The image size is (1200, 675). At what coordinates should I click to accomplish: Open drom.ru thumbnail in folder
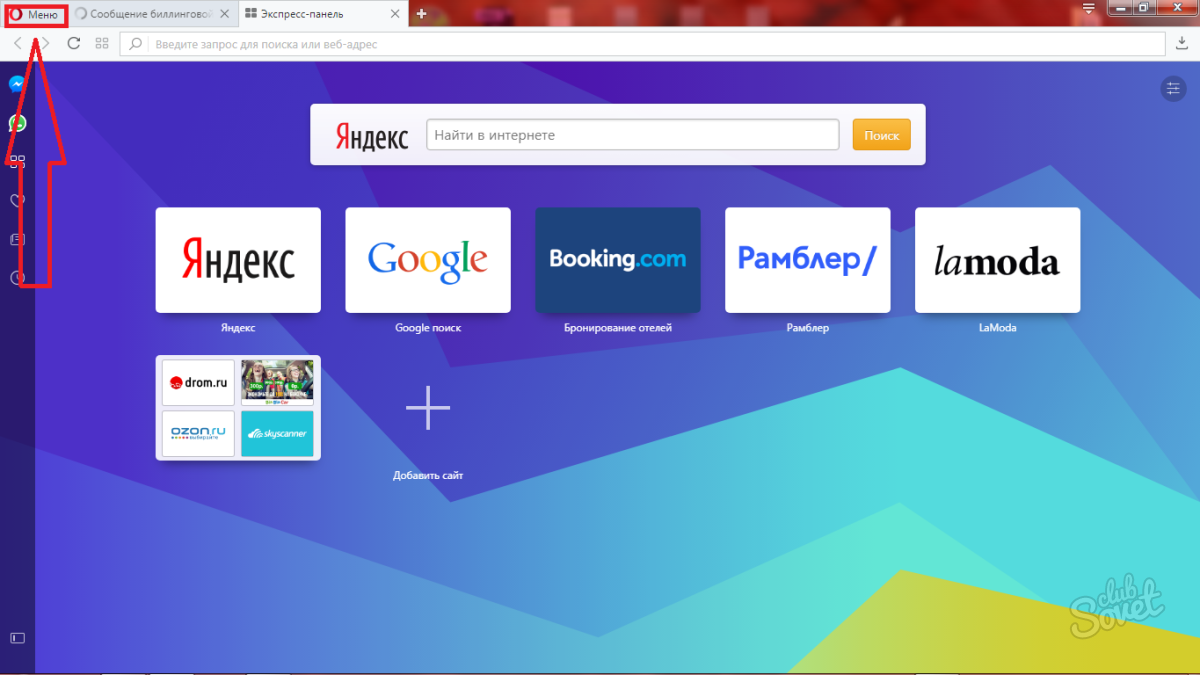(x=198, y=382)
